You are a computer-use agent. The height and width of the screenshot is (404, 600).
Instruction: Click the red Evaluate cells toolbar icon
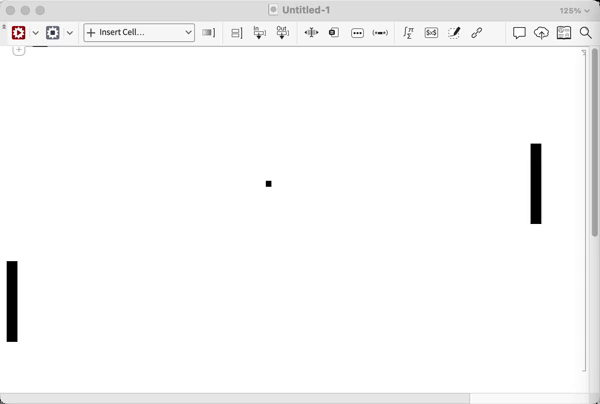tap(18, 33)
